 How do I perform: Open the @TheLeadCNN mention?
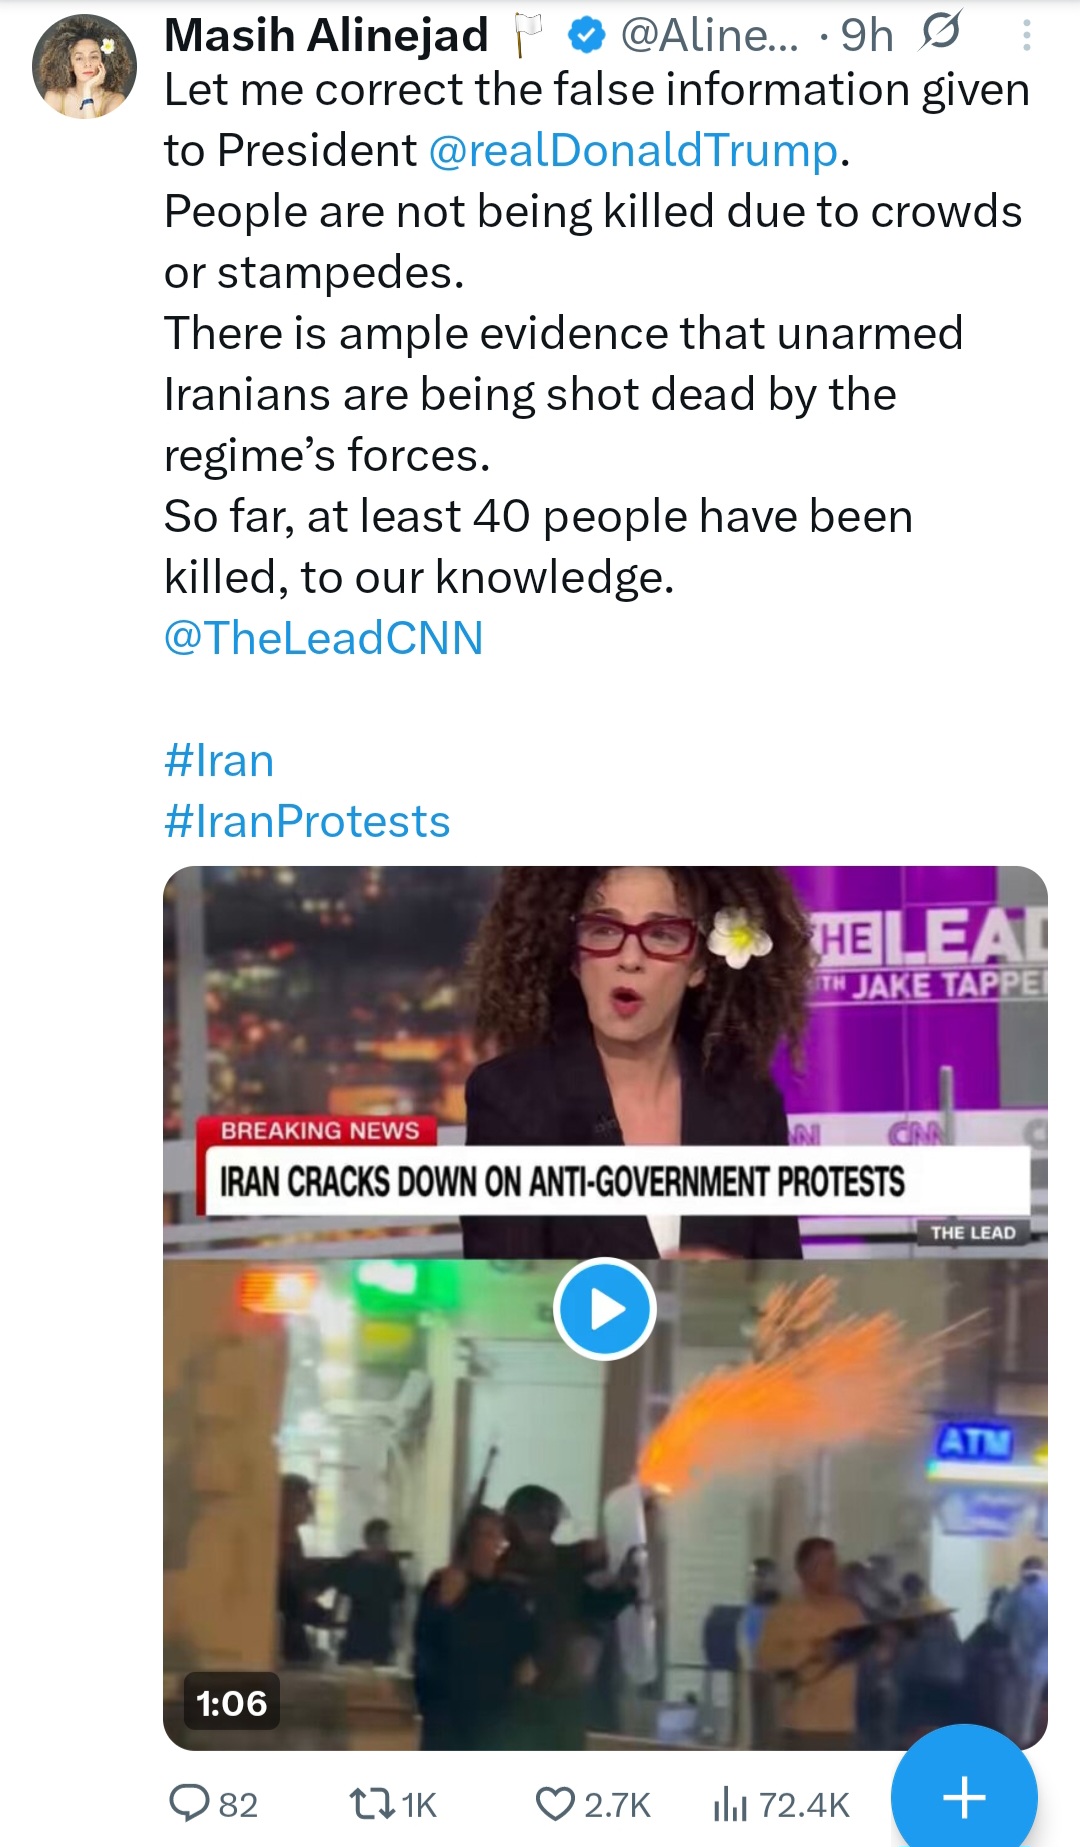[324, 639]
